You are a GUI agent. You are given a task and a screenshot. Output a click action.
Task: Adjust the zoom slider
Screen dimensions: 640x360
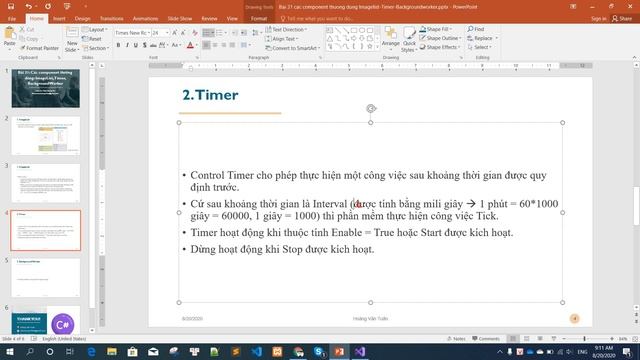point(584,339)
